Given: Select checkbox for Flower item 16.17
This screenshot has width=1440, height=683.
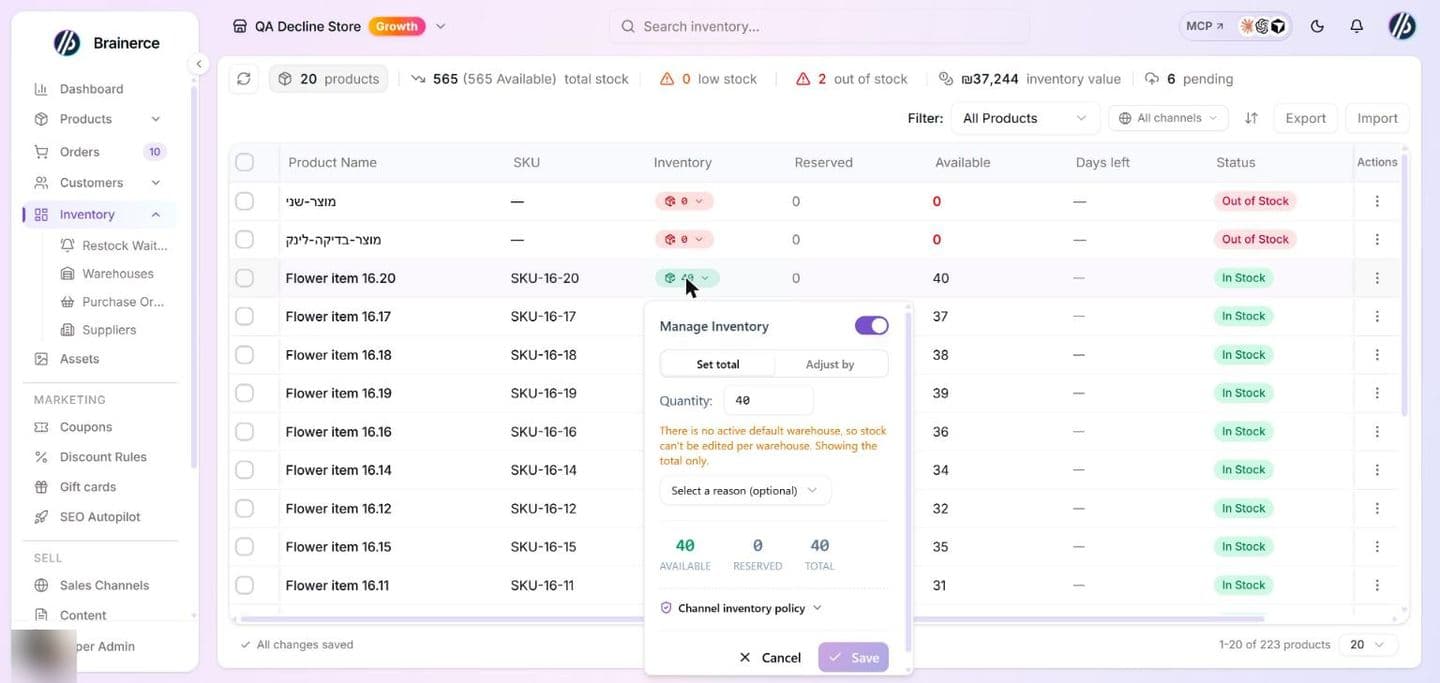Looking at the screenshot, I should click(x=245, y=316).
